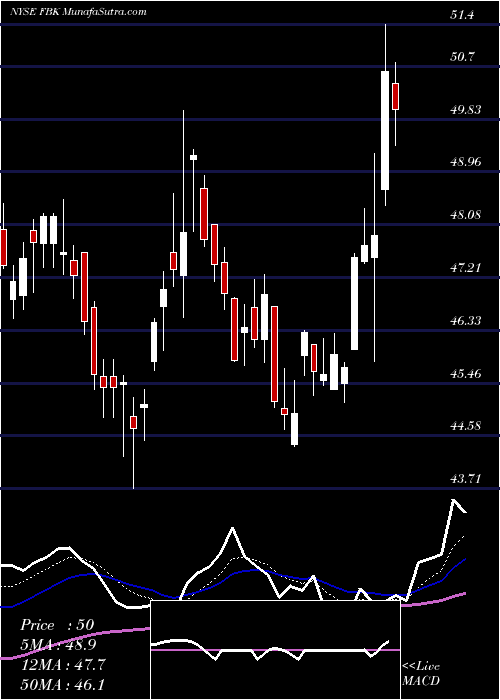The height and width of the screenshot is (700, 500).
Task: Click the 46.33 price axis label
Action: [466, 321]
